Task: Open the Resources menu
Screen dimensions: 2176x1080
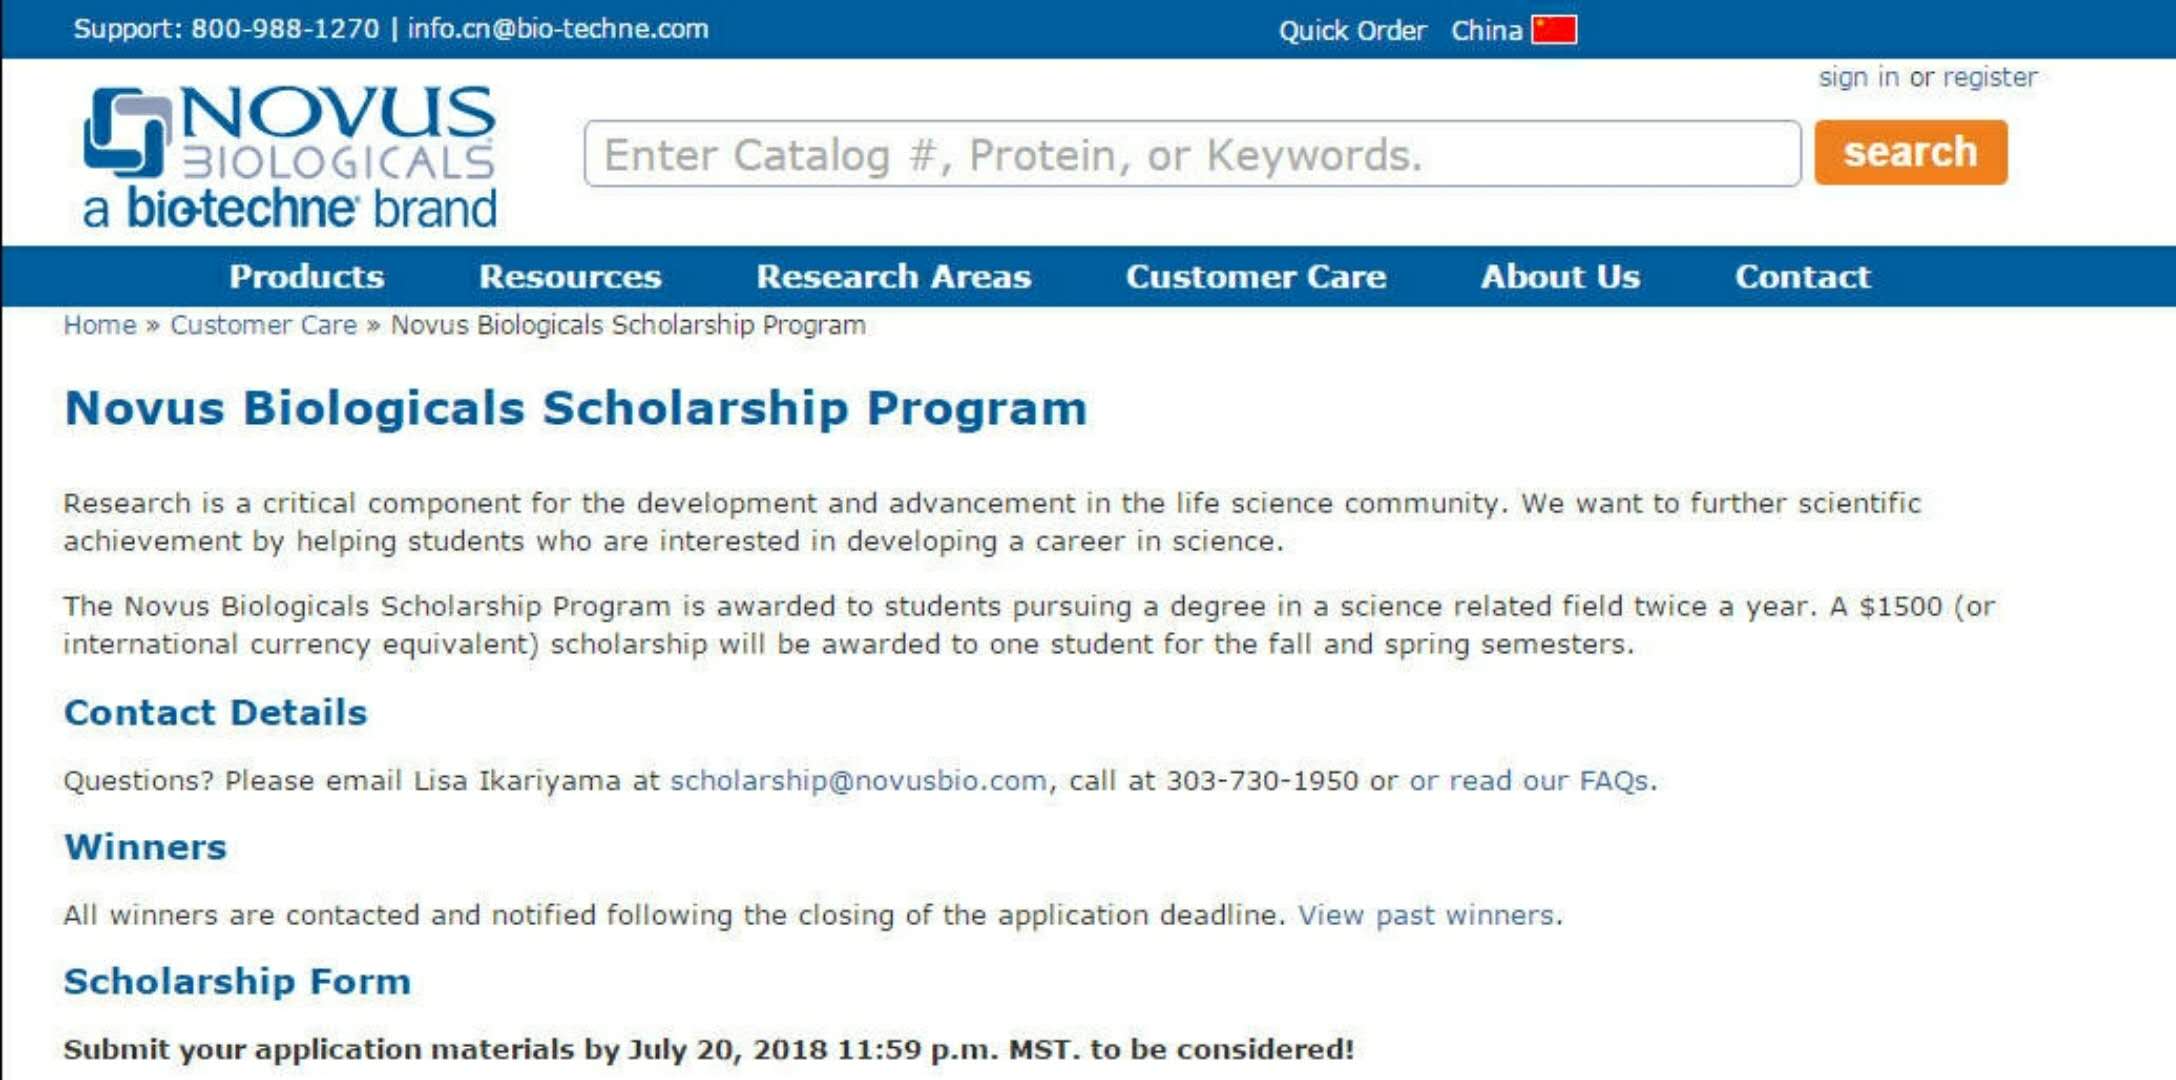Action: pos(570,277)
